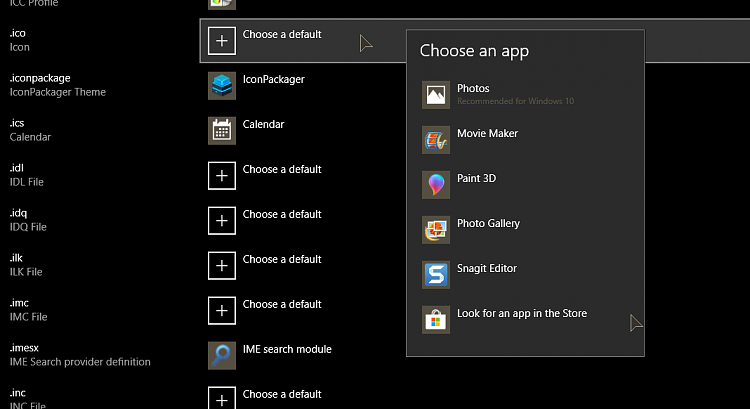
Task: Click the plus icon for .ico
Action: tap(221, 41)
